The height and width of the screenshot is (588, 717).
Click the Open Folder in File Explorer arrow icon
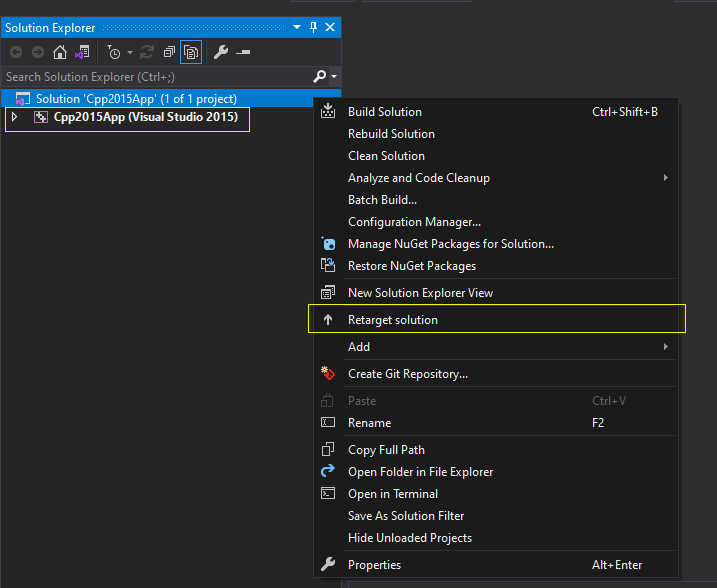[x=328, y=470]
